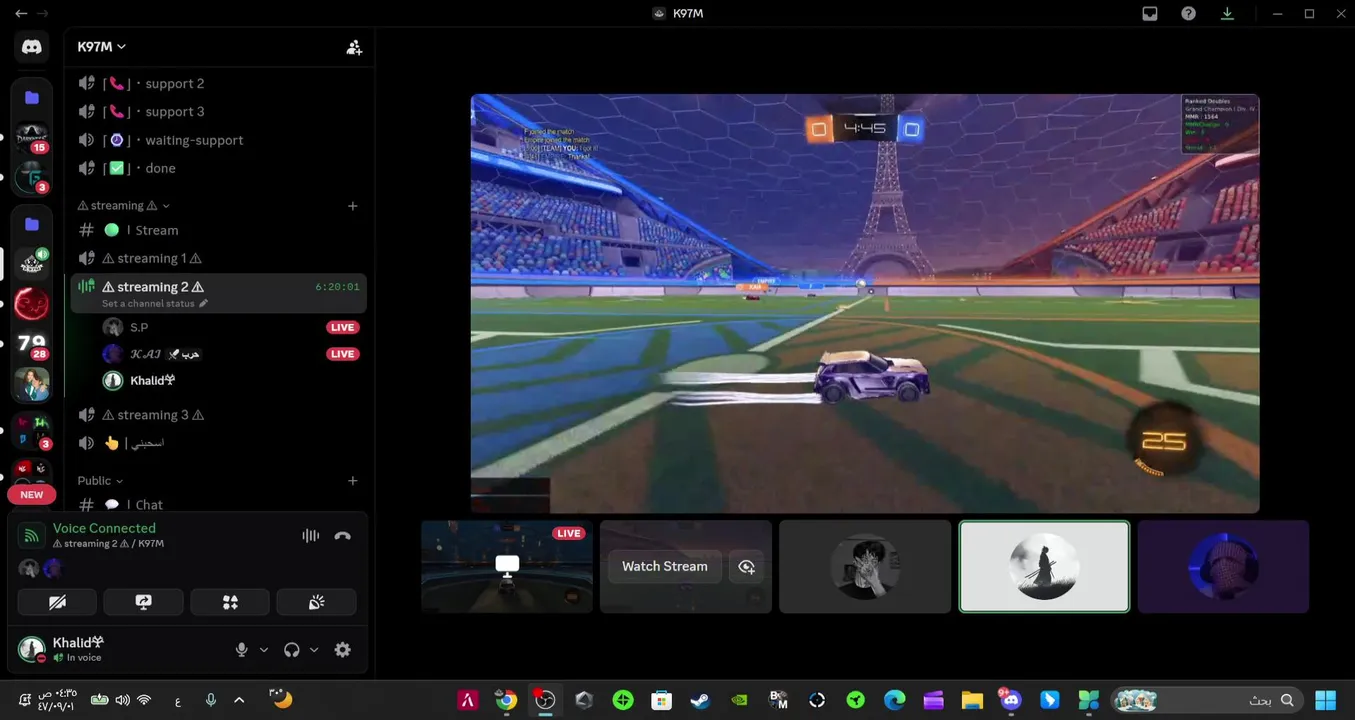This screenshot has width=1355, height=720.
Task: Open Steam from the taskbar
Action: pyautogui.click(x=701, y=700)
